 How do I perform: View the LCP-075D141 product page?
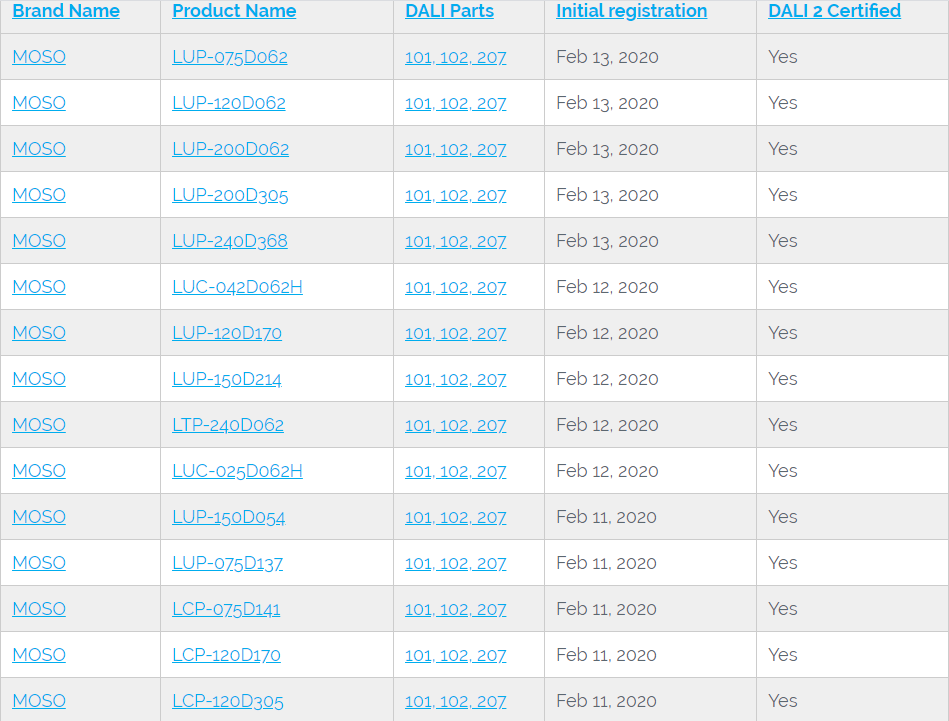coord(226,609)
